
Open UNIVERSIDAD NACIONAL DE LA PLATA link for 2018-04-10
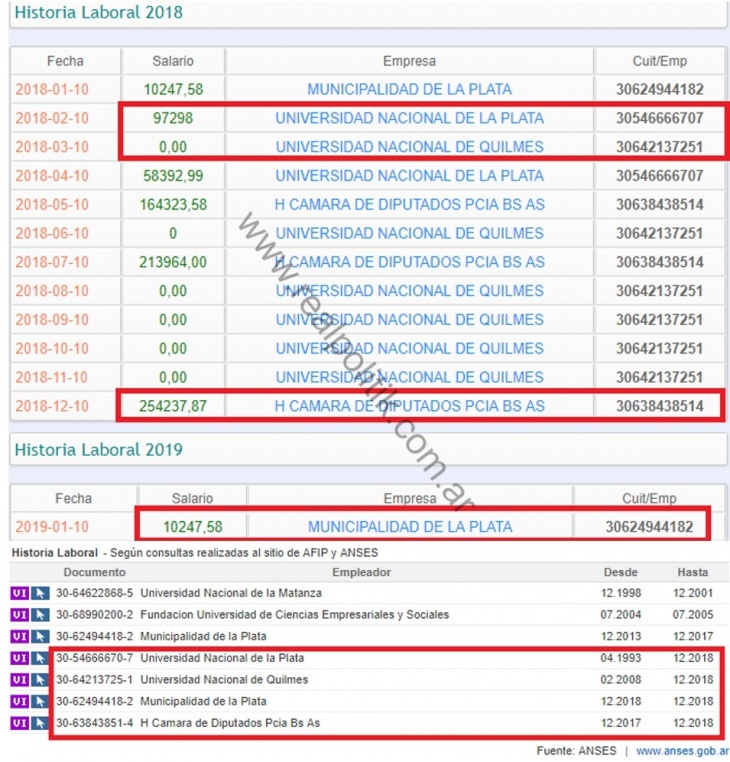(409, 175)
